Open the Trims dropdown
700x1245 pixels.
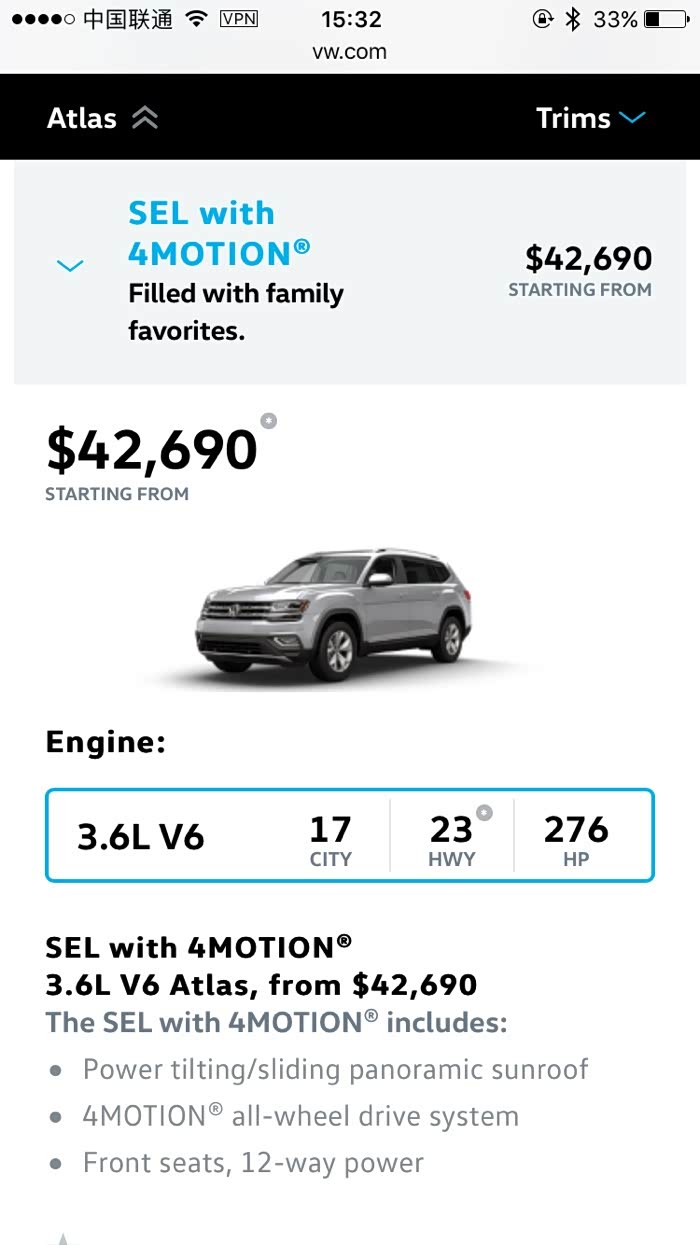pos(590,118)
